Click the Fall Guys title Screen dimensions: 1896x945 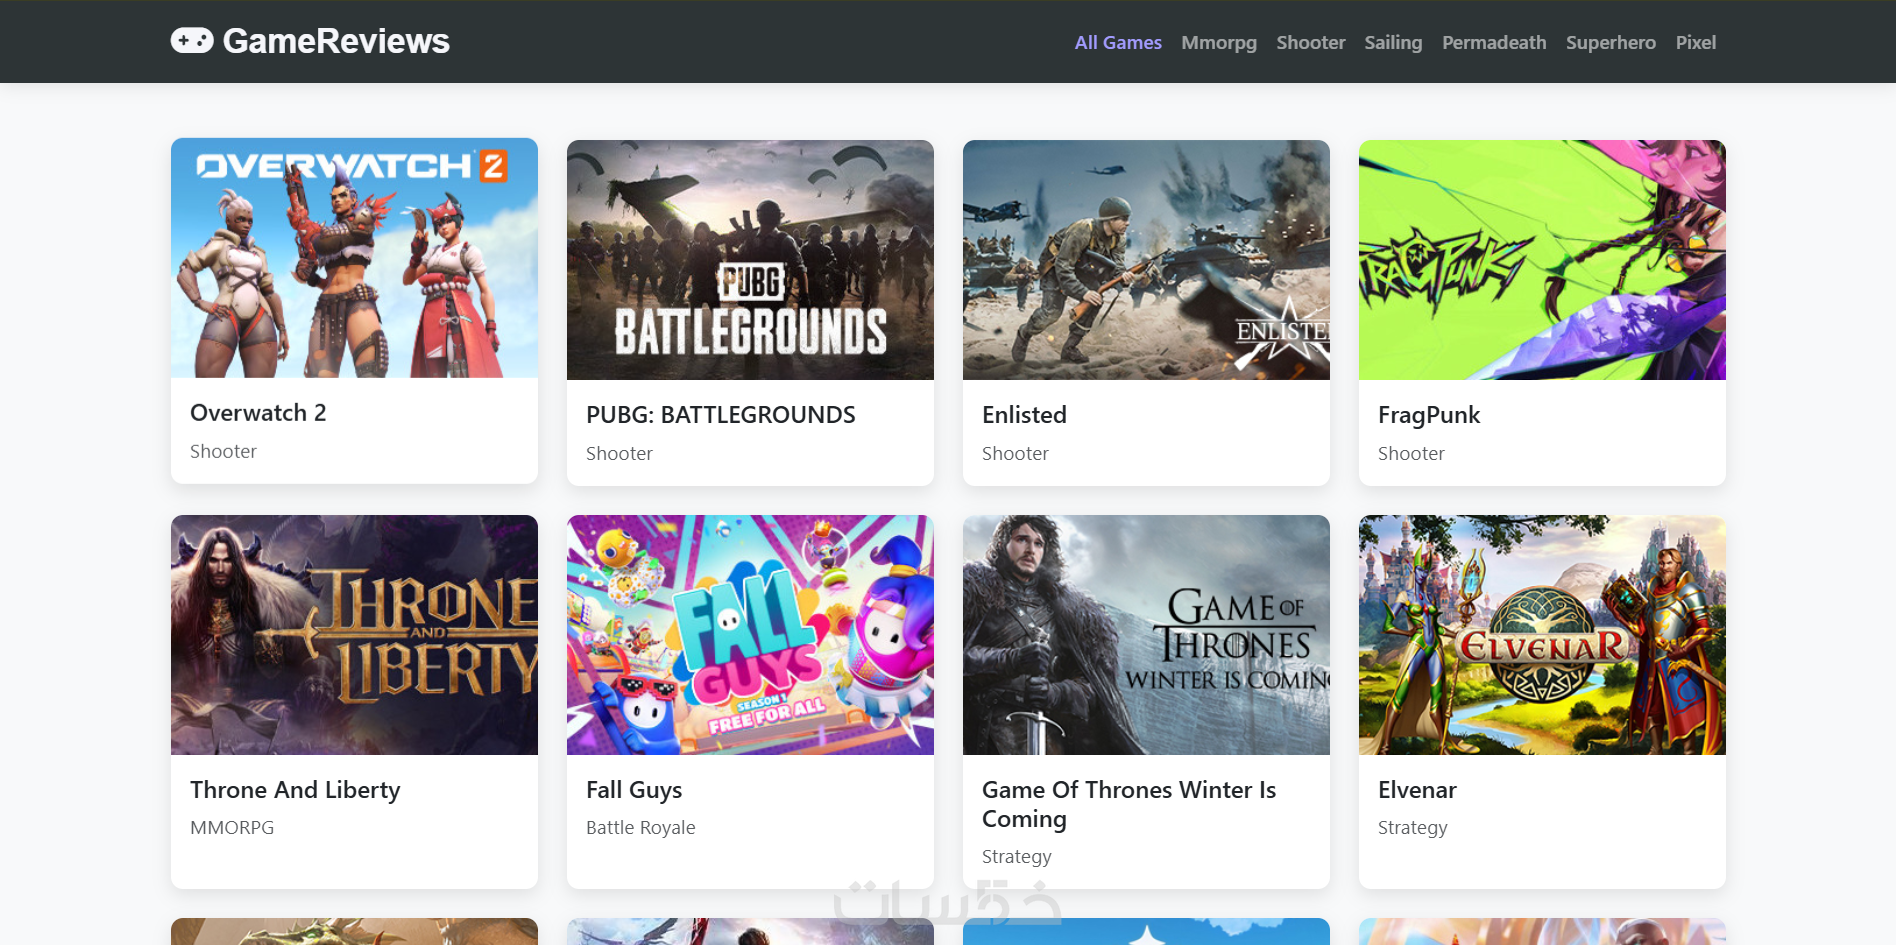click(x=634, y=790)
